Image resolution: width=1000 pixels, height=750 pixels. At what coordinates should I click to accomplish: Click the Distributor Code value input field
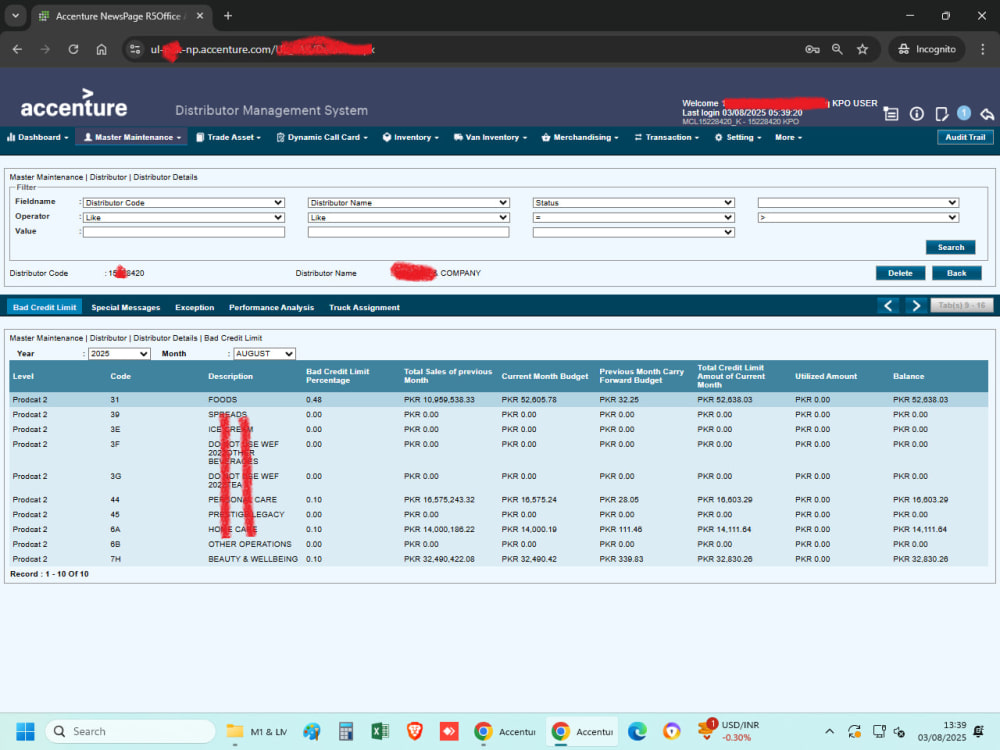pos(184,232)
